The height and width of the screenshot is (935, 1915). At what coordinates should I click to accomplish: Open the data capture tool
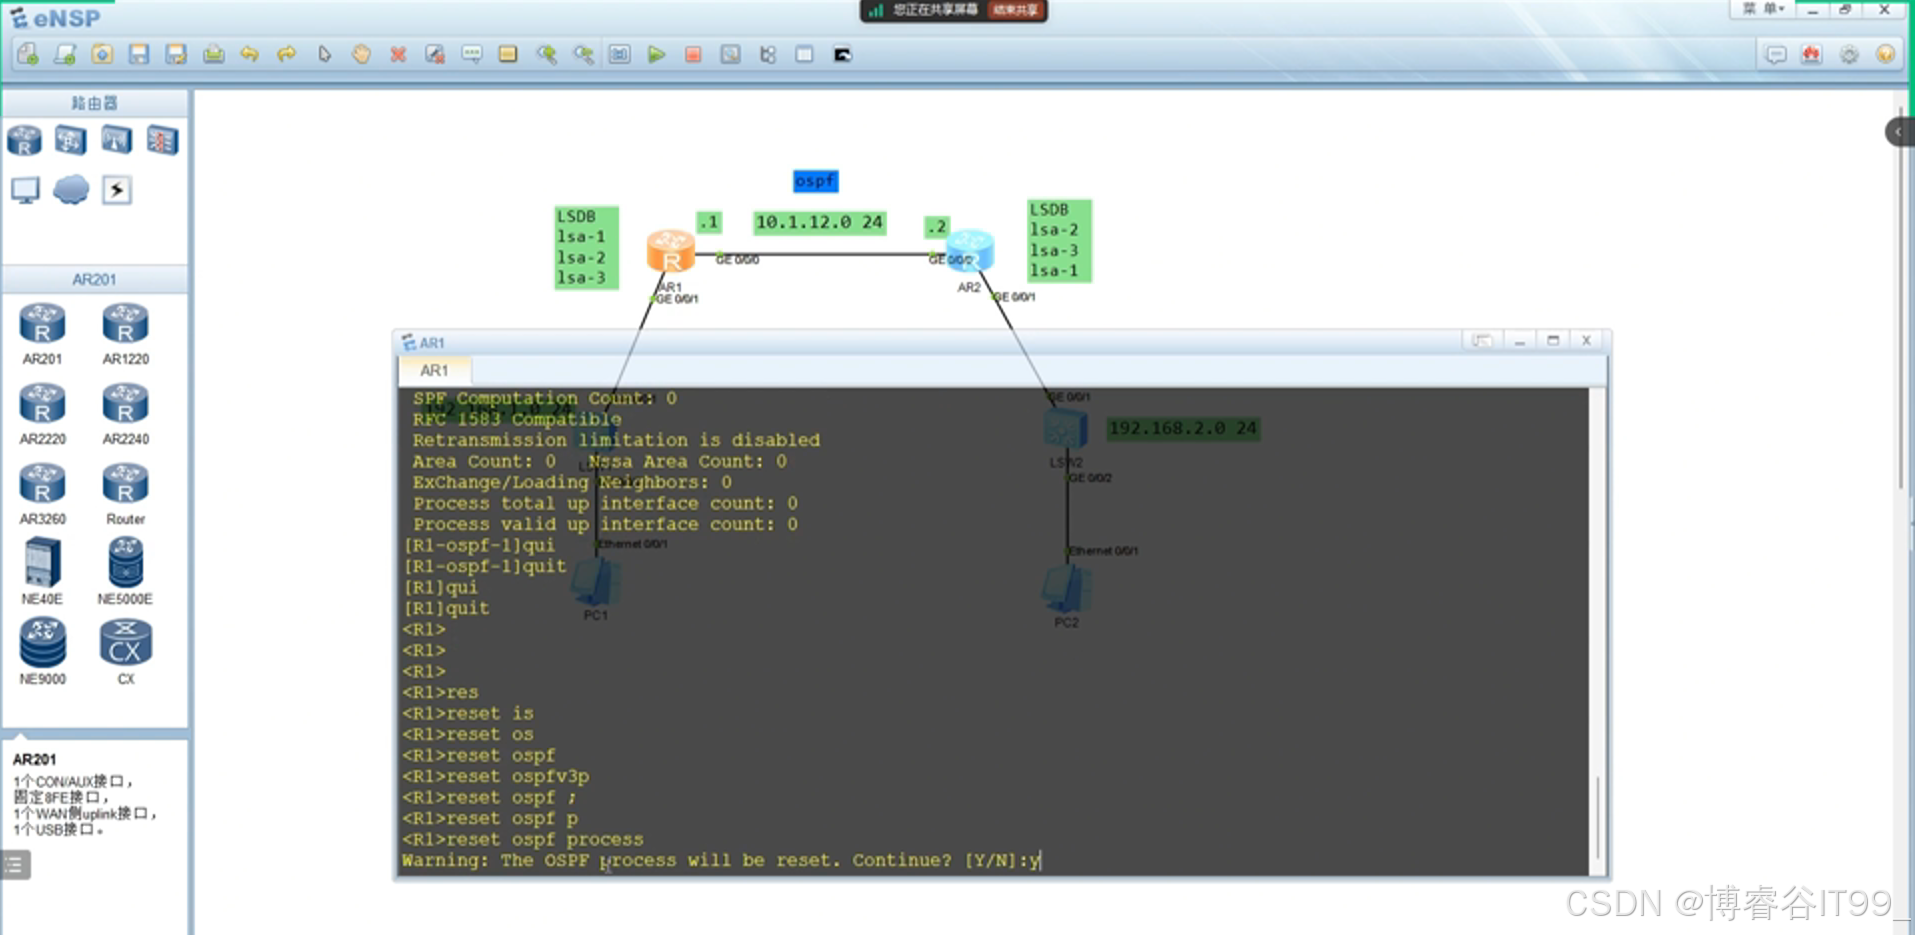coord(731,55)
